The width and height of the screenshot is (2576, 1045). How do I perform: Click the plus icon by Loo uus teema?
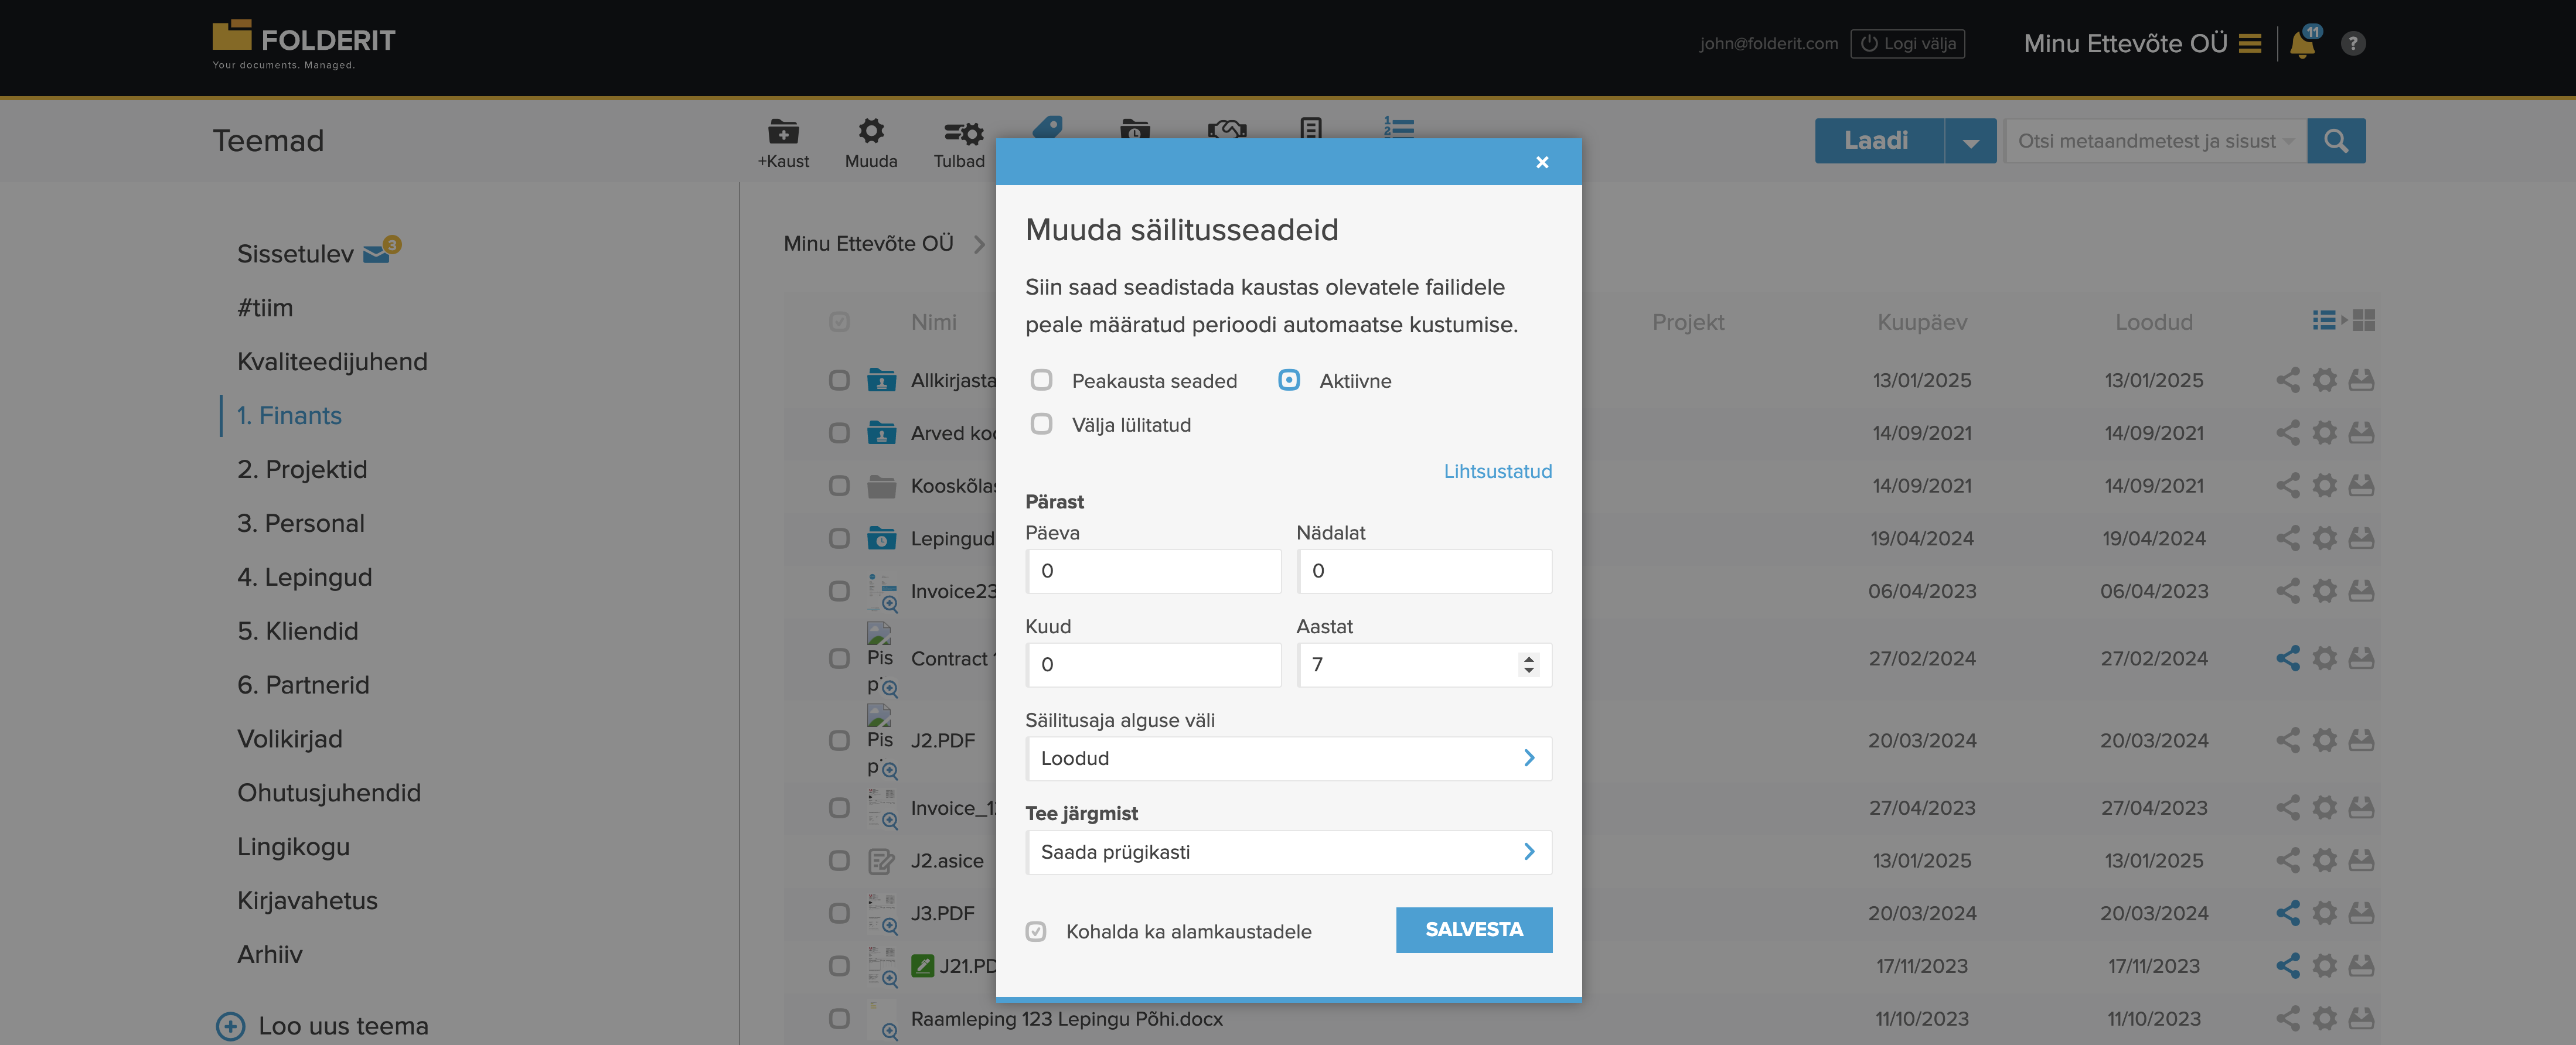(x=230, y=1026)
